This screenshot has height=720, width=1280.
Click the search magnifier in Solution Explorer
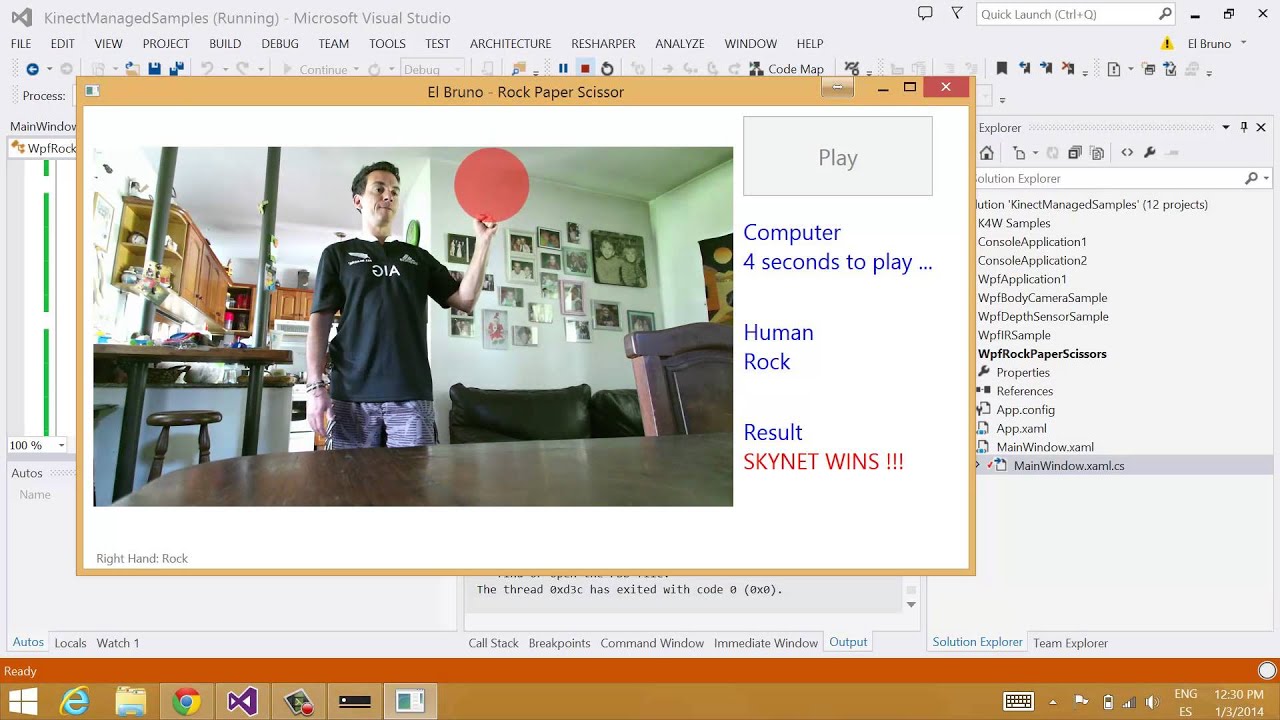(x=1251, y=178)
